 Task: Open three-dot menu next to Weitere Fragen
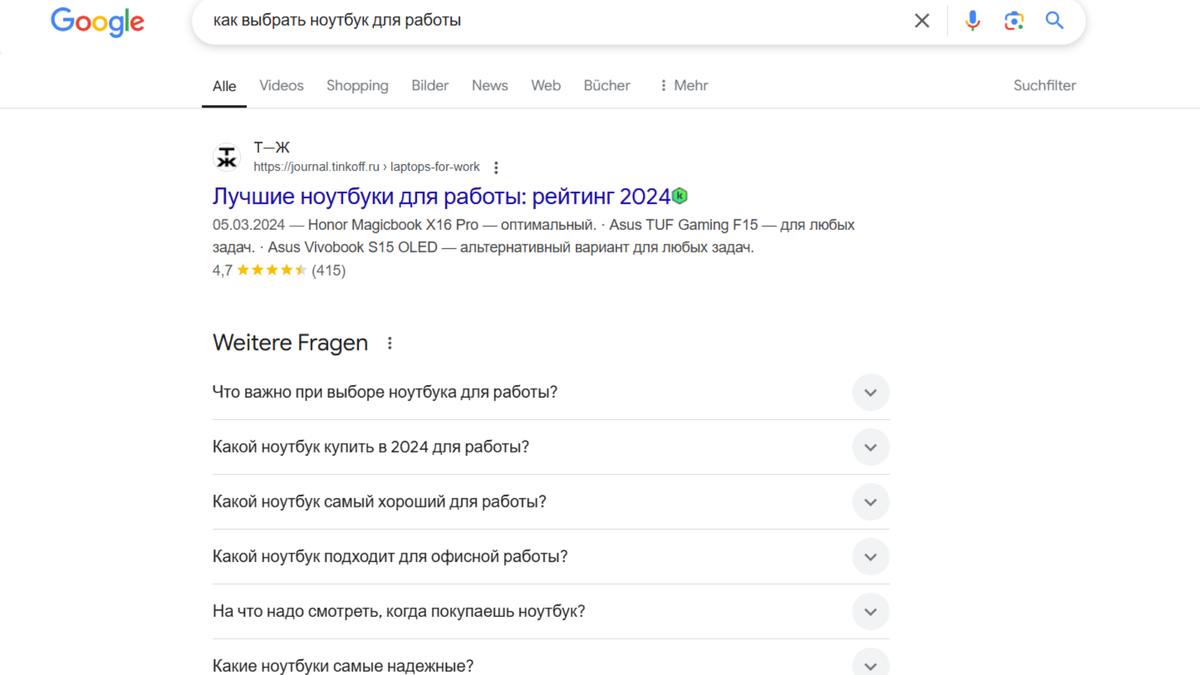[390, 343]
